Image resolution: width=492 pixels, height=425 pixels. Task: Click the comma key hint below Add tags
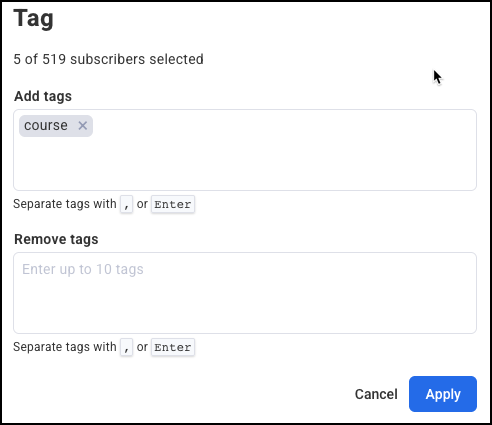(126, 204)
